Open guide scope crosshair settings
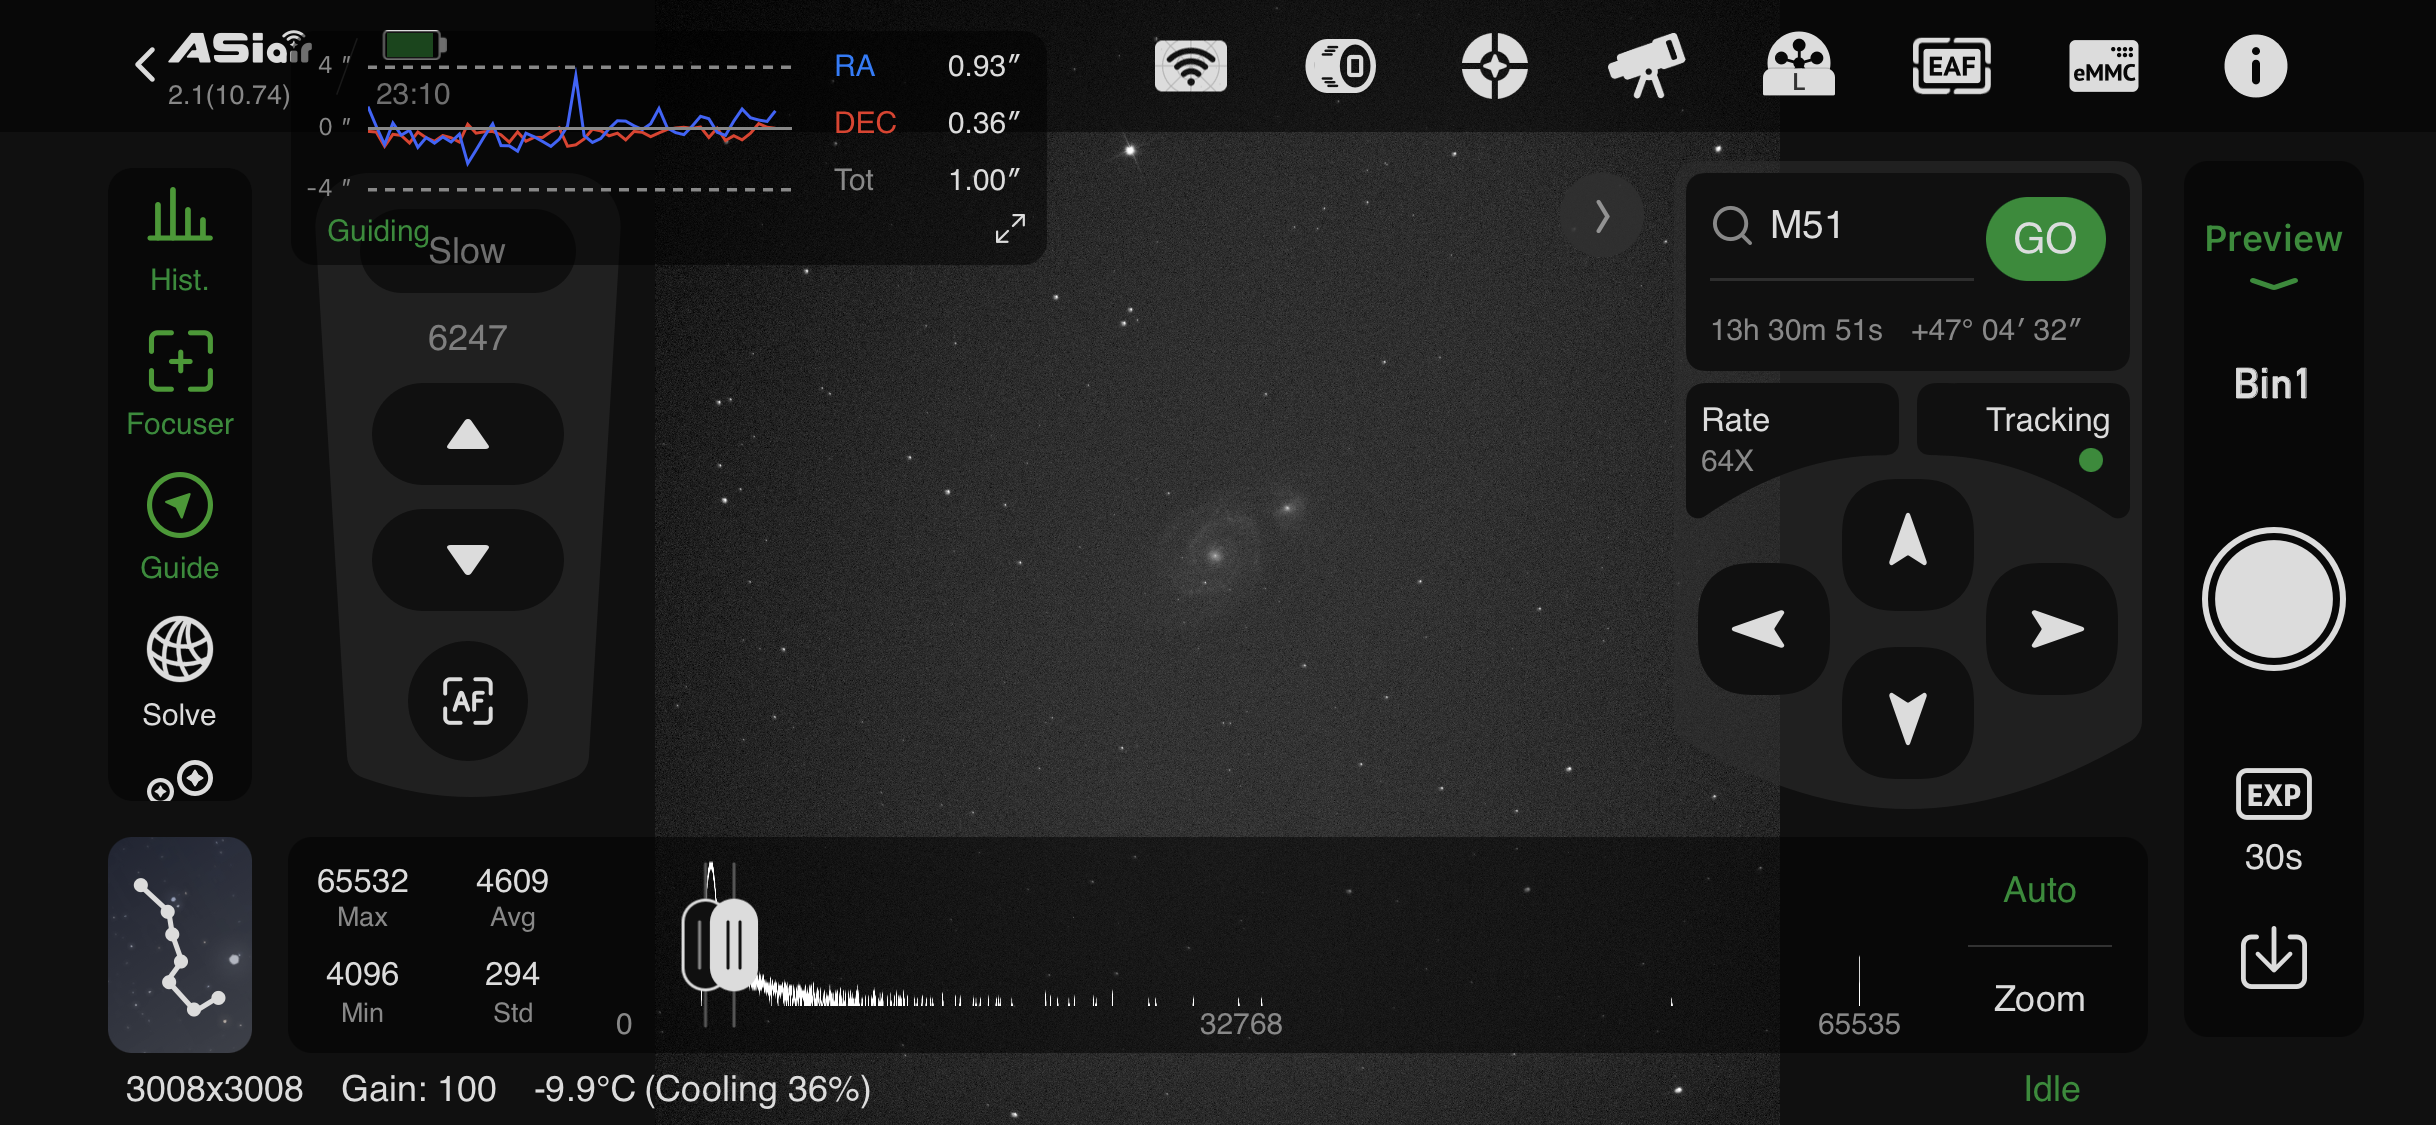The height and width of the screenshot is (1125, 2436). pyautogui.click(x=1494, y=66)
